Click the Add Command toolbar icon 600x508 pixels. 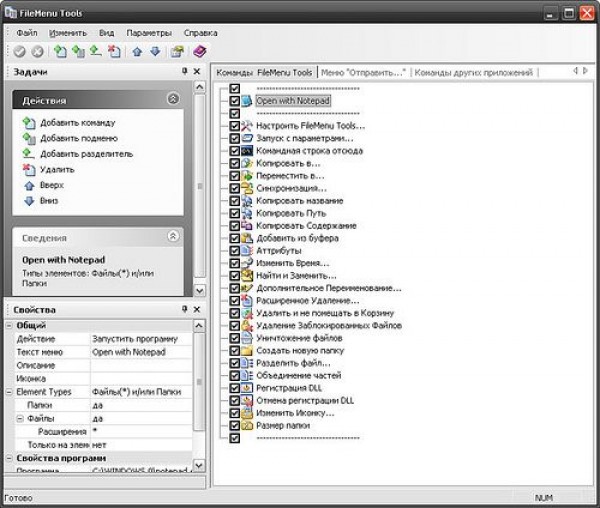point(59,51)
